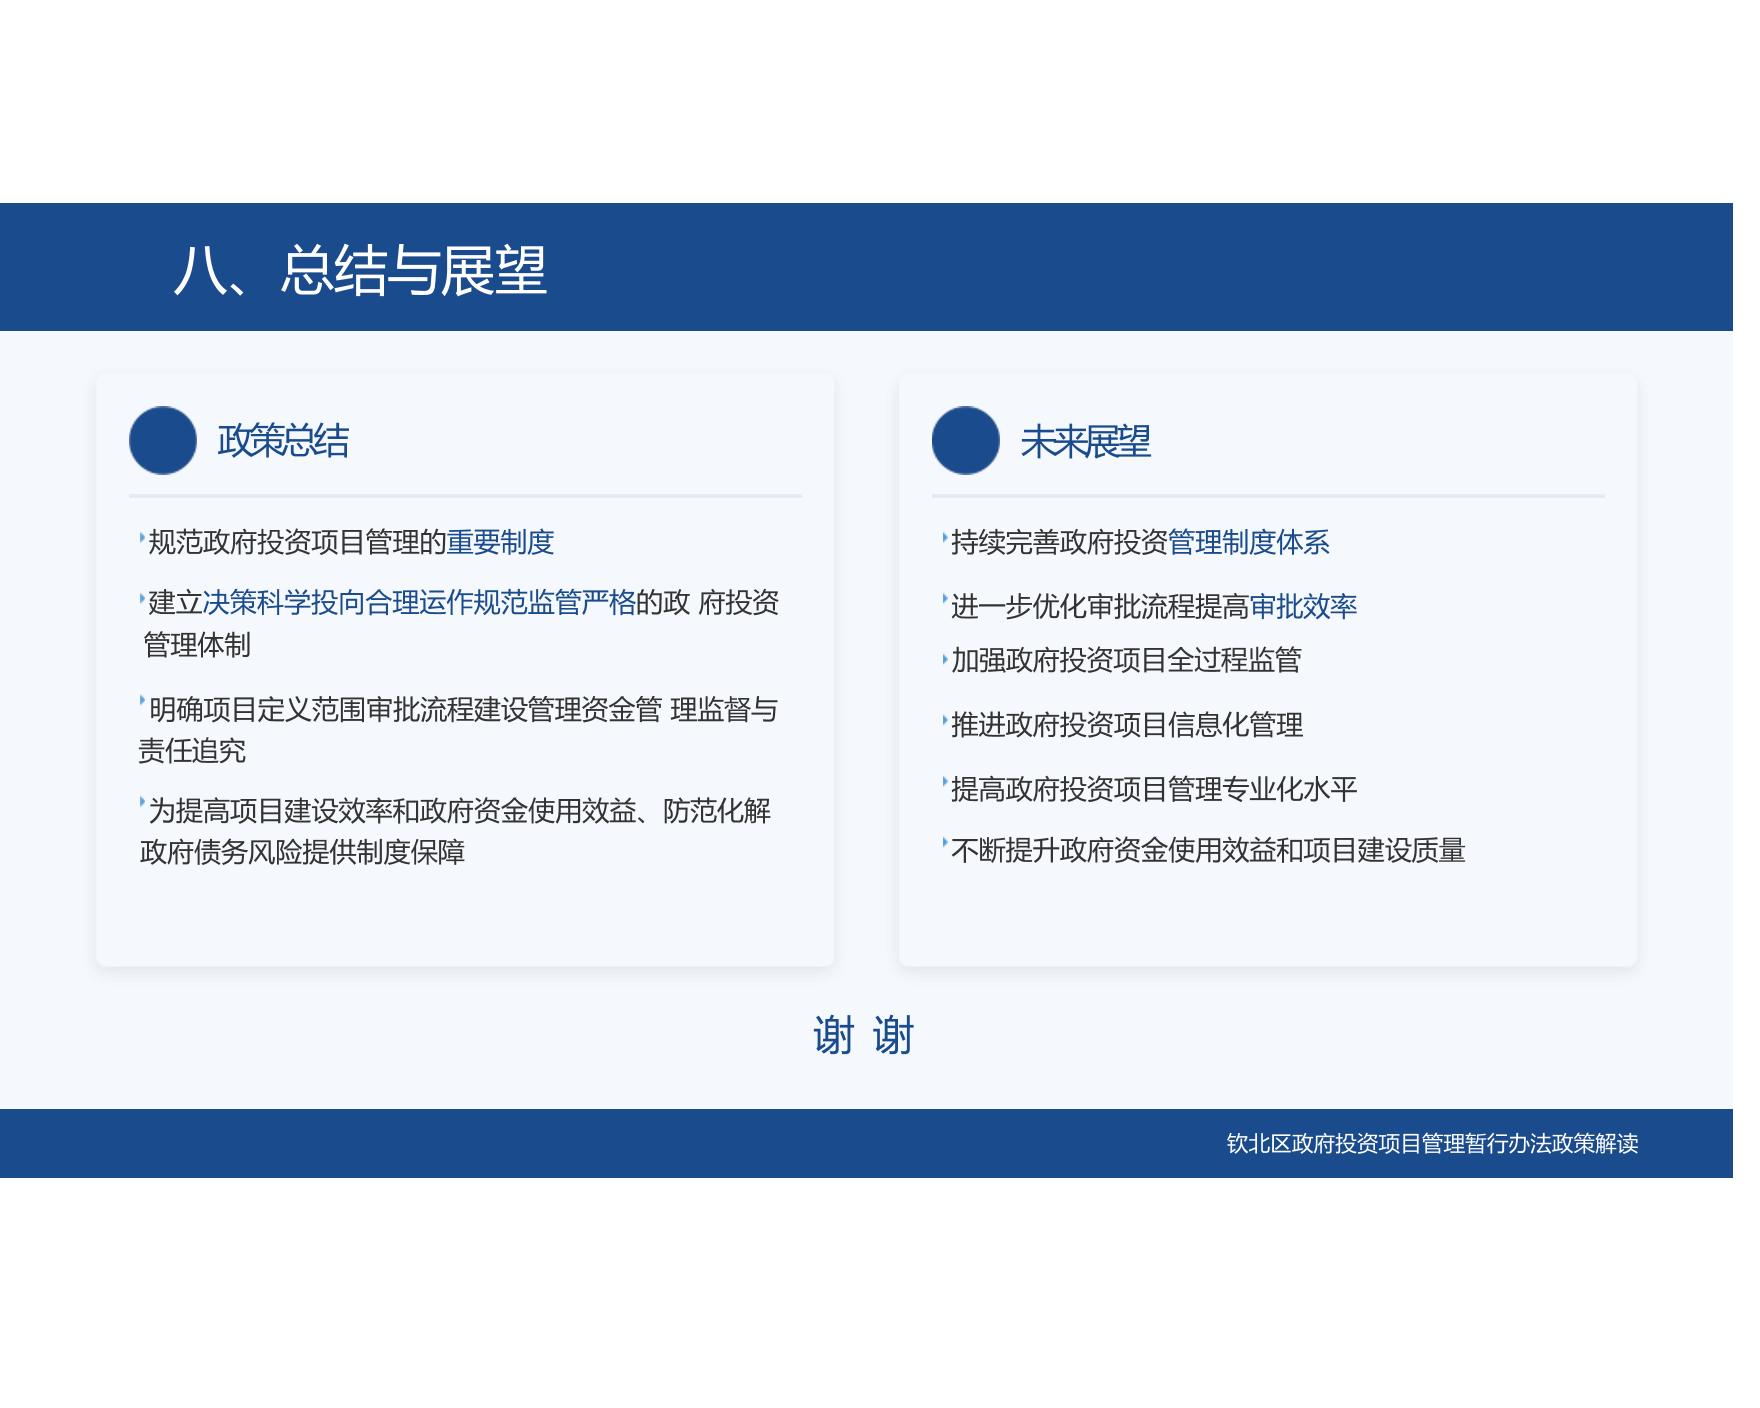Select the slide title 八、总结与展望
Screen dimensions: 1760x1408
point(360,270)
